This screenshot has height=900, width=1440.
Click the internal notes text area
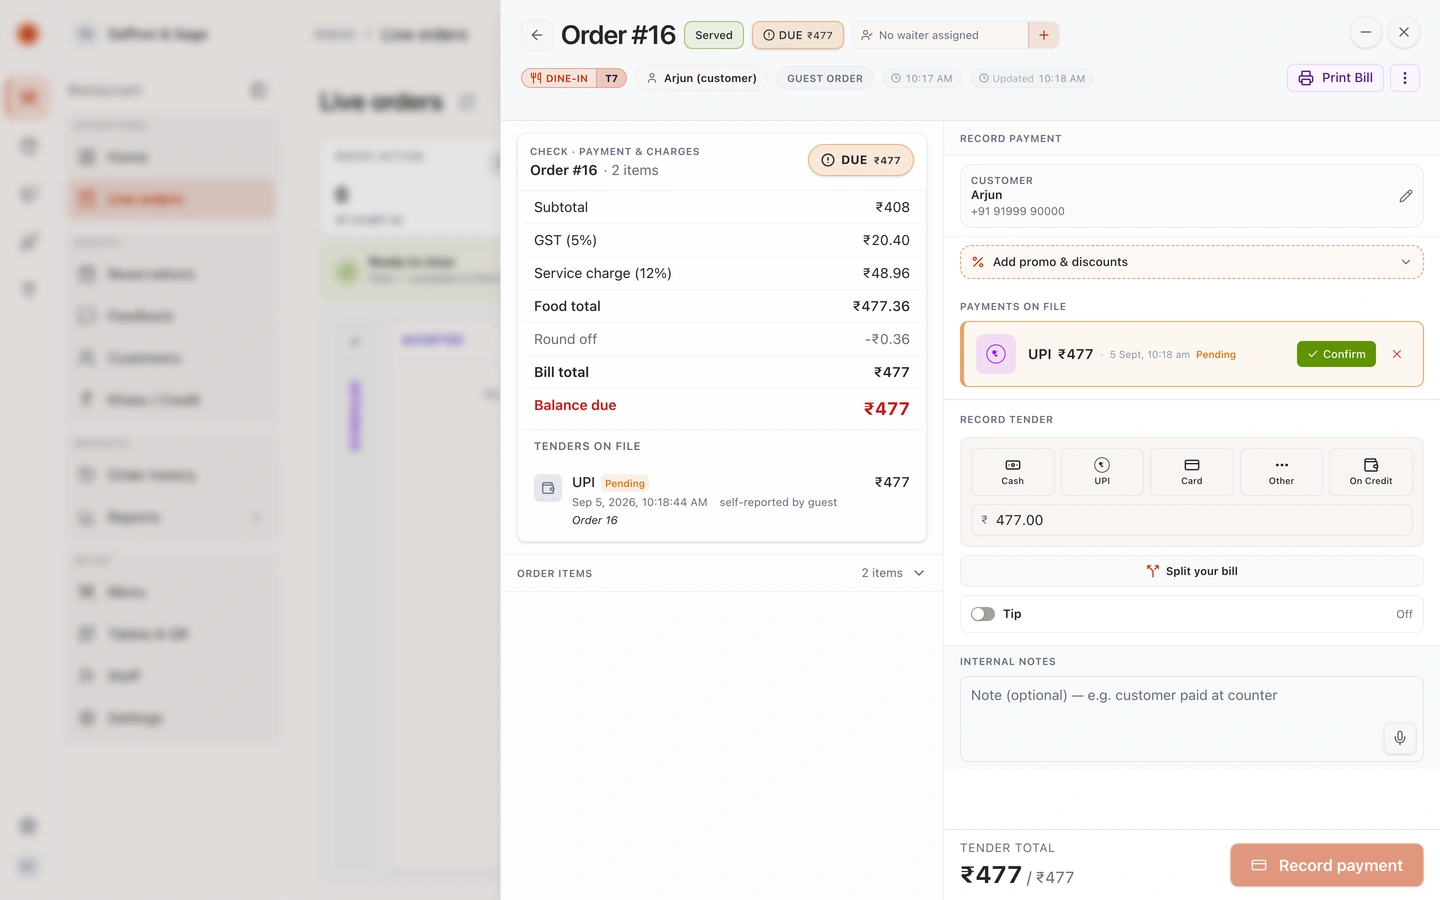pos(1192,719)
